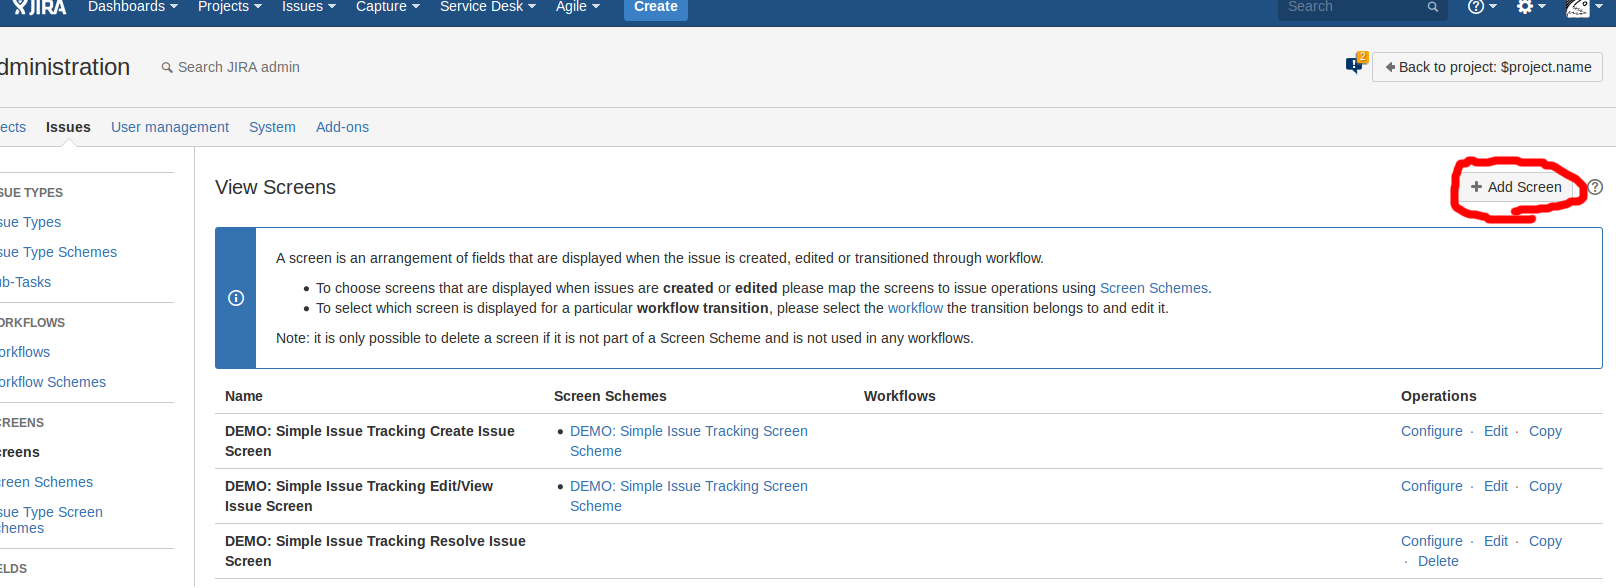
Task: Edit the Edit/View Issue Screen
Action: [x=1495, y=486]
